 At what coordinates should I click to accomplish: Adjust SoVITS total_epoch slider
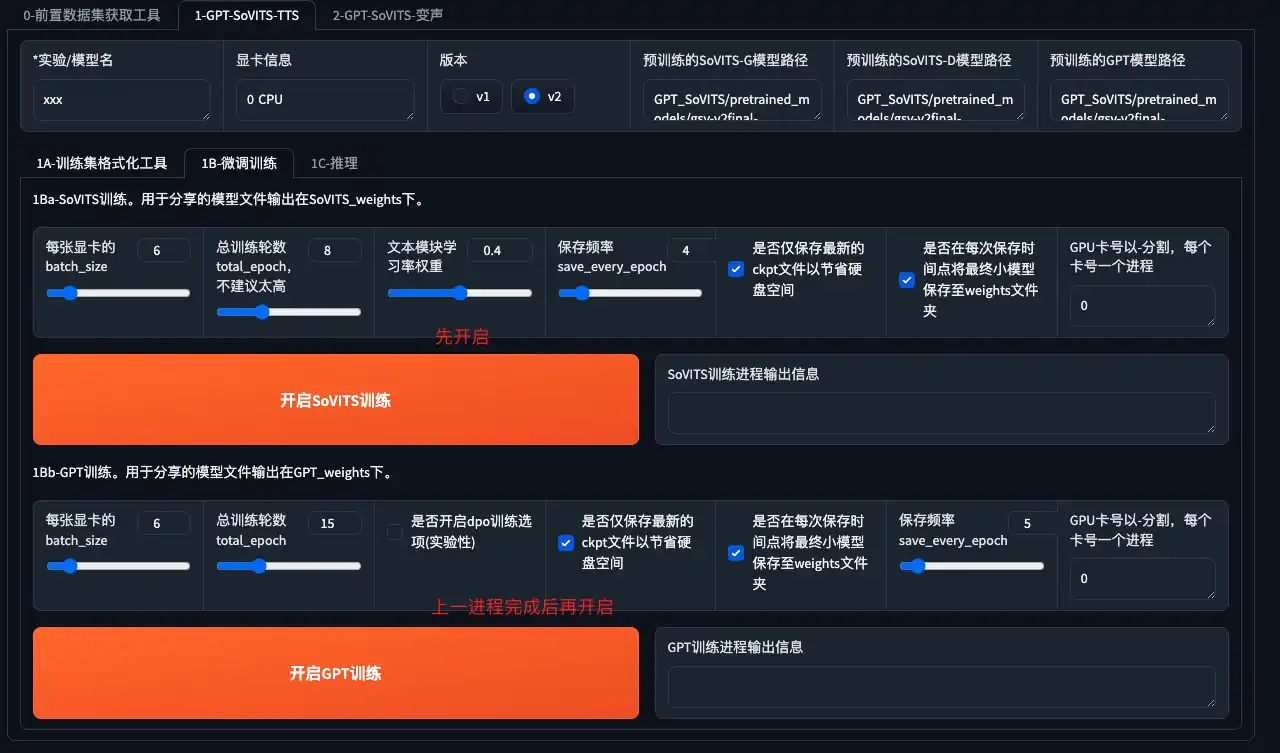(289, 312)
